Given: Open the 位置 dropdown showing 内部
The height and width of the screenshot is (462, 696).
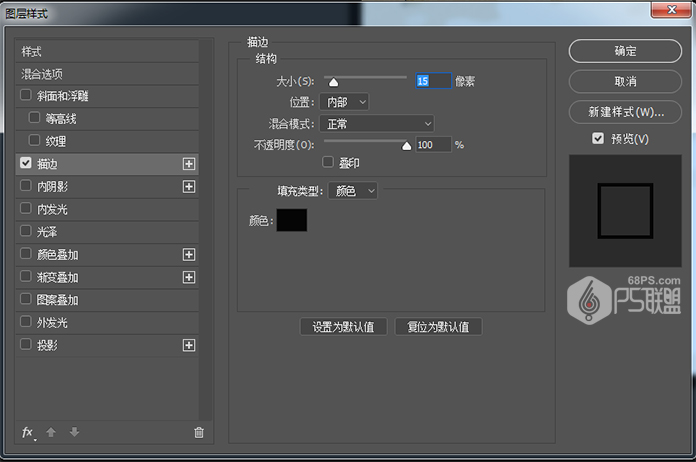Looking at the screenshot, I should [x=344, y=102].
